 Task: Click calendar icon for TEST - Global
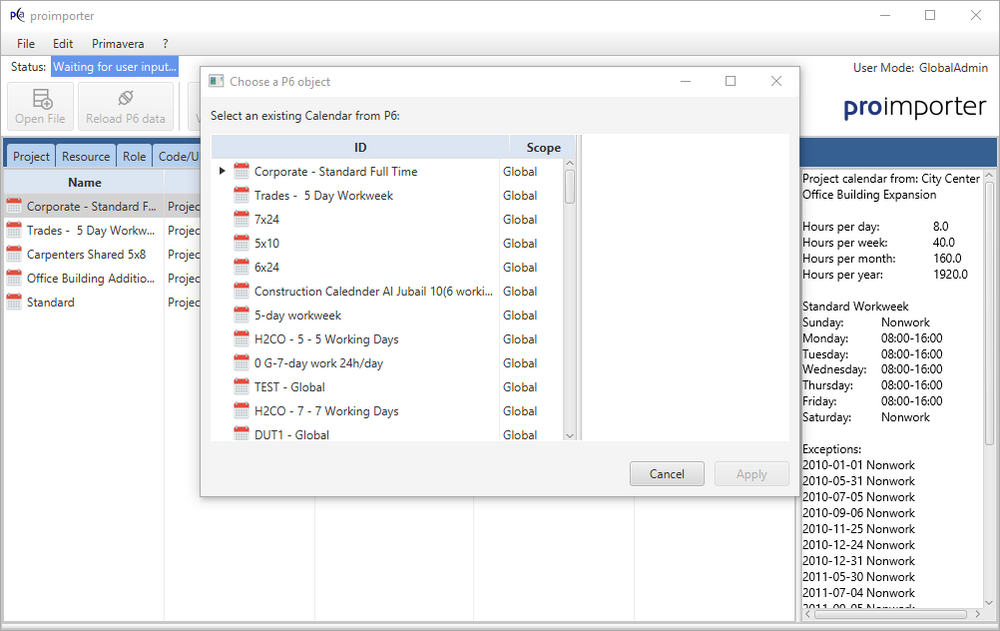(x=241, y=387)
